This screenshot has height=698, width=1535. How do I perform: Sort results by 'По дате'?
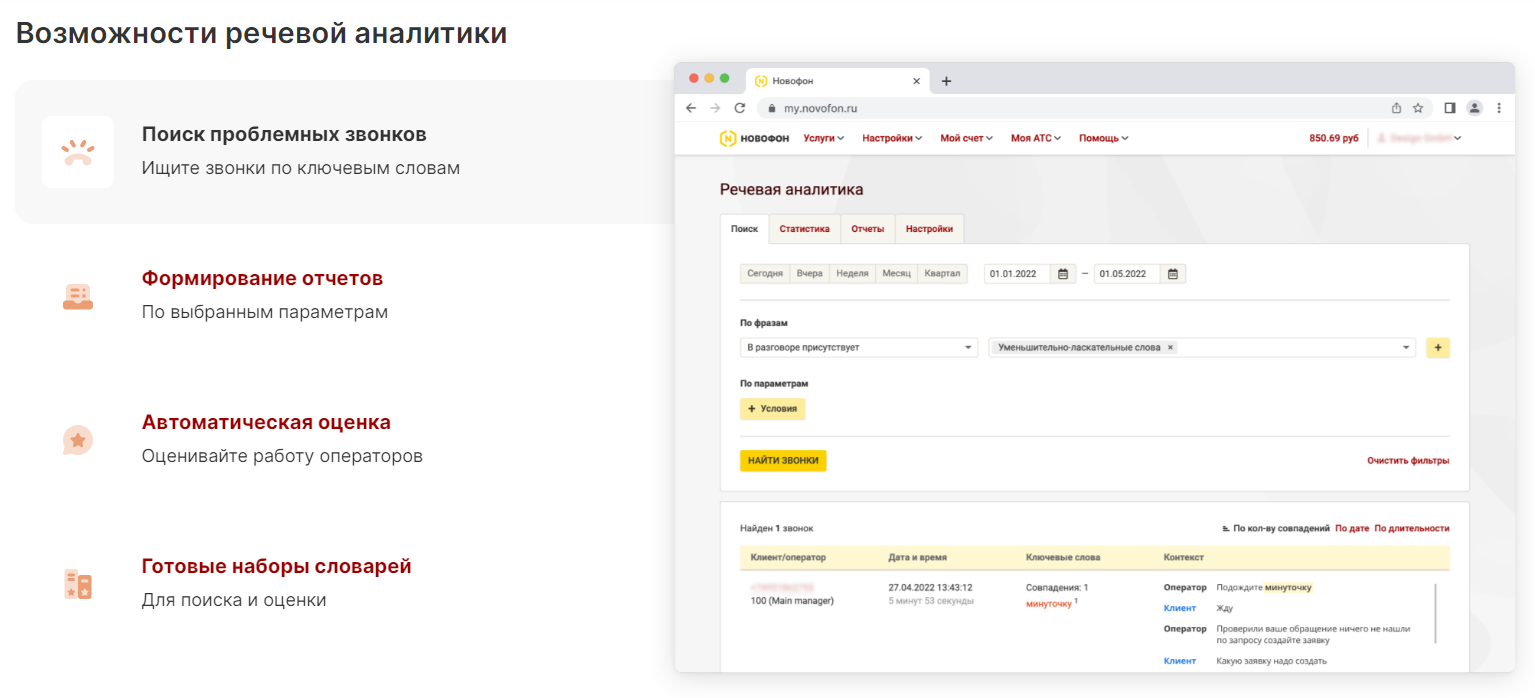(x=1351, y=528)
